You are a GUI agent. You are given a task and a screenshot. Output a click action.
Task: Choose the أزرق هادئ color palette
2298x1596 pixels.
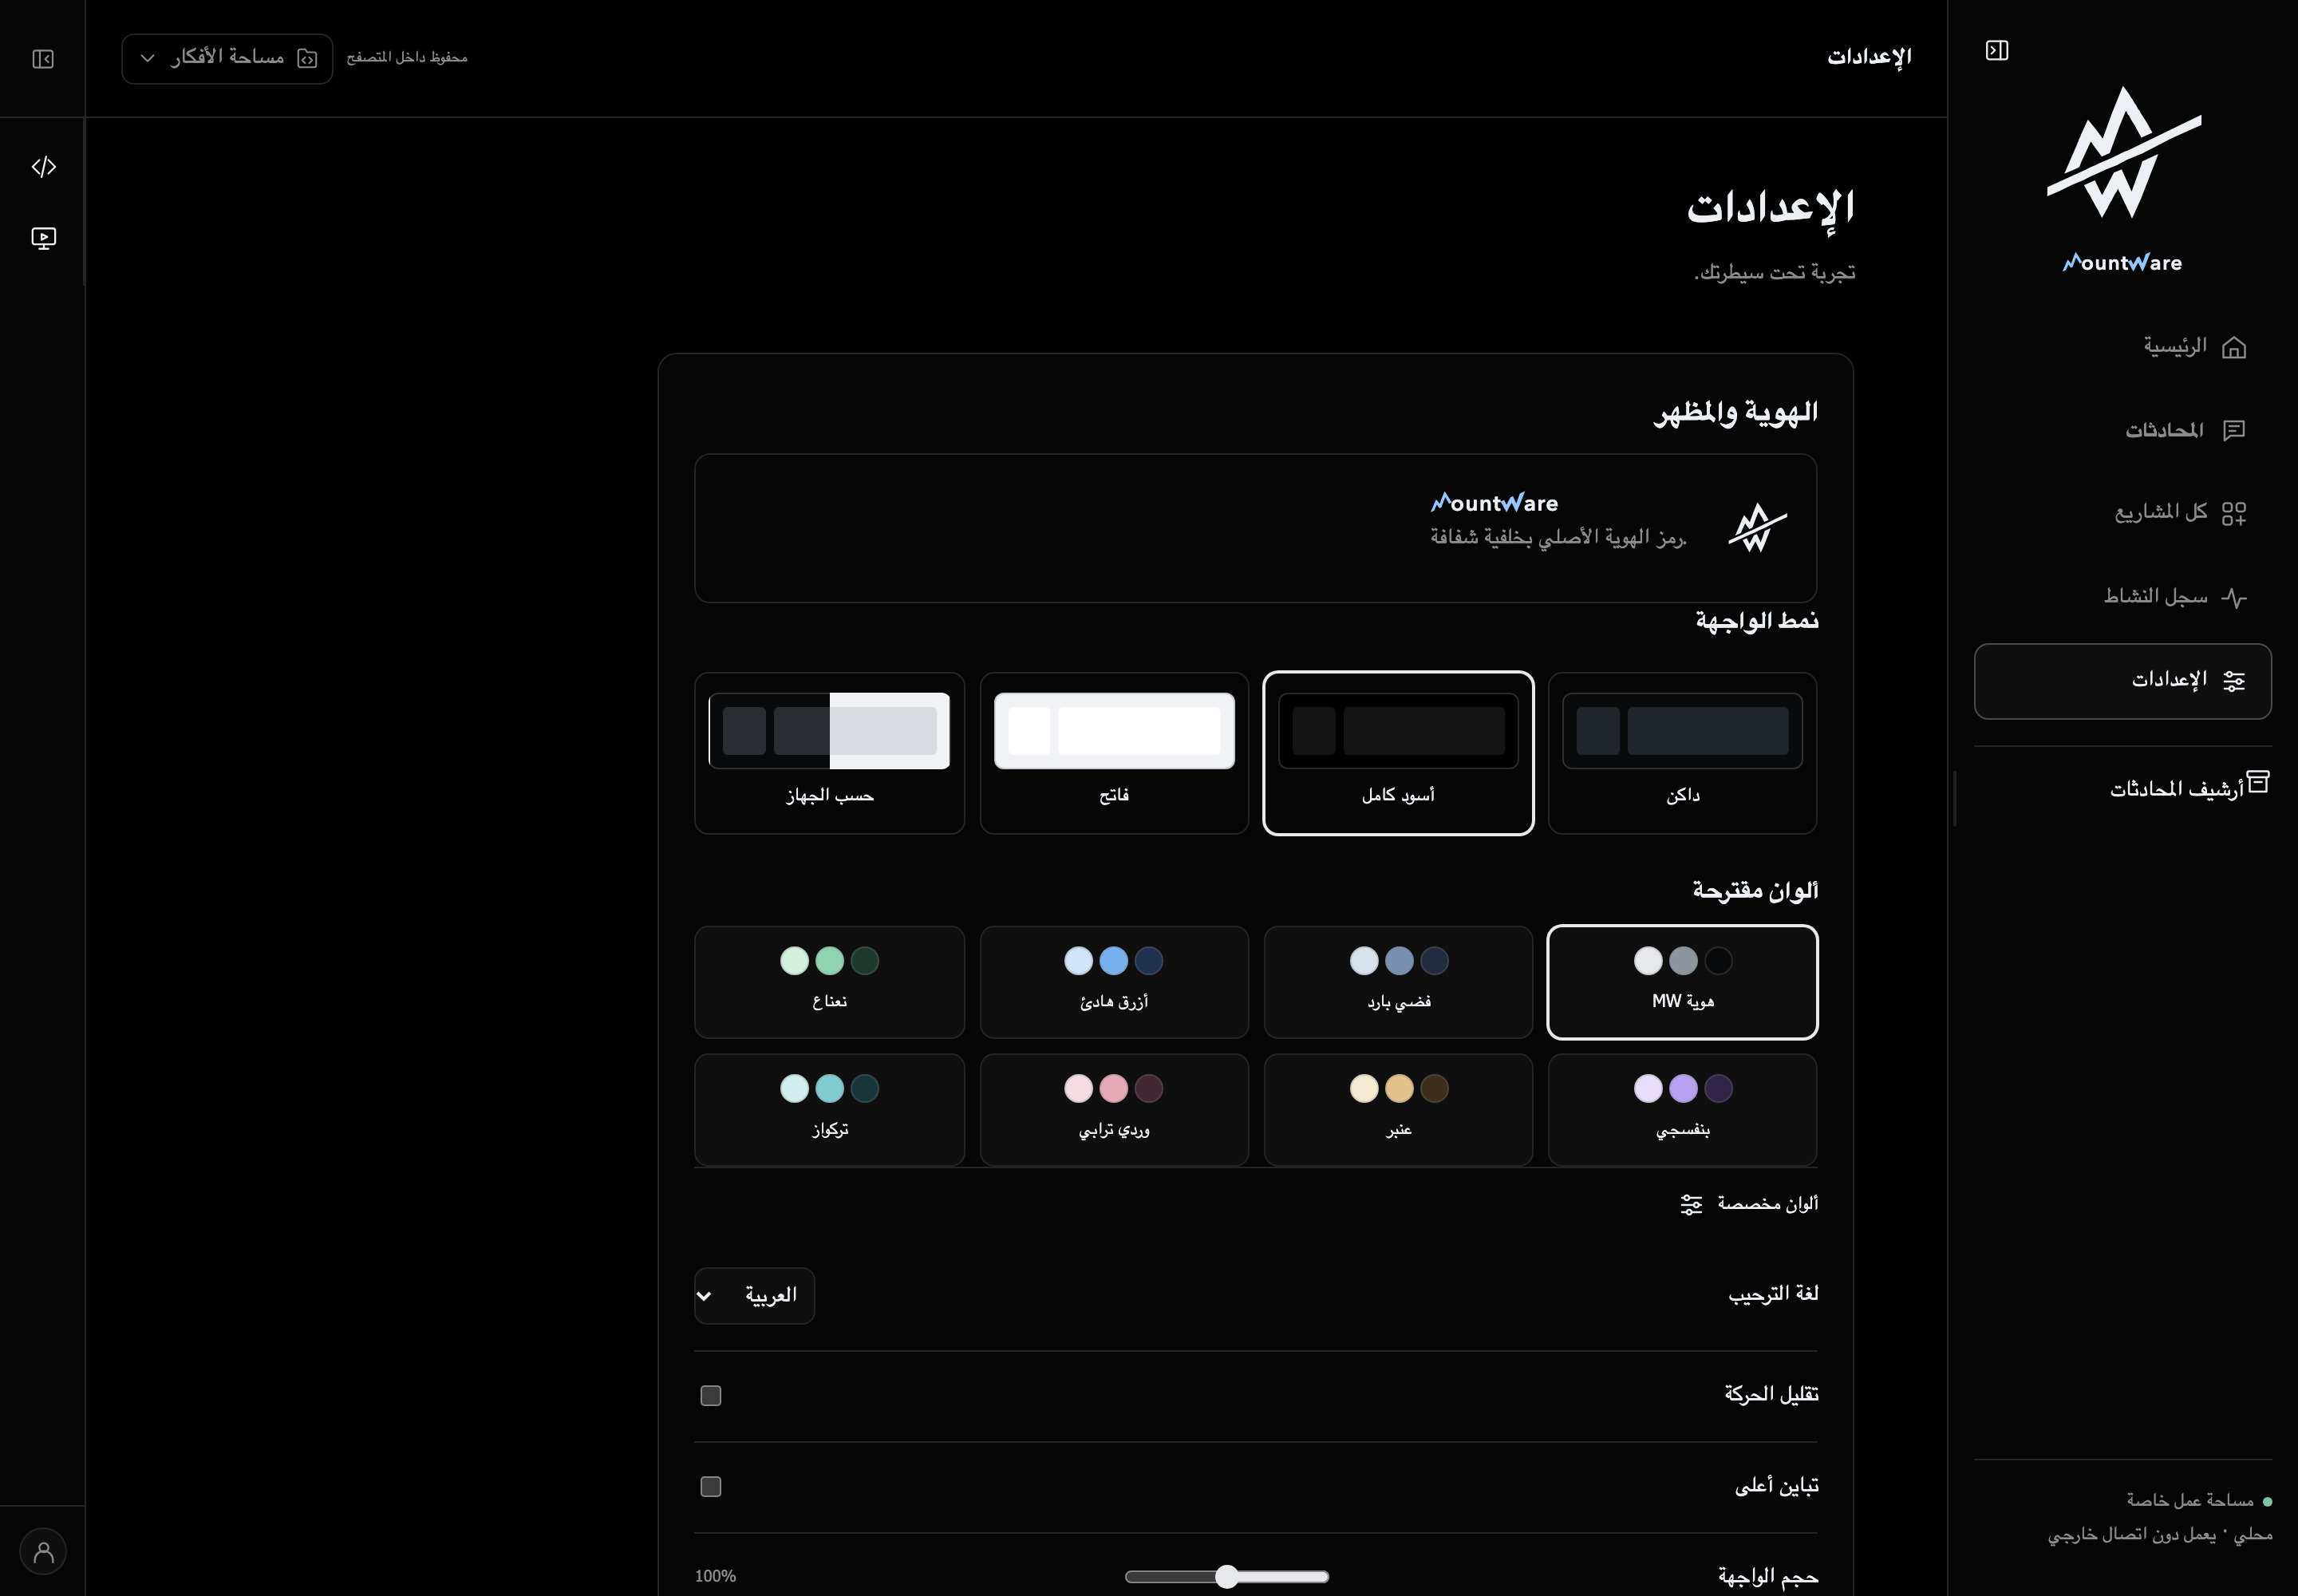point(1114,982)
